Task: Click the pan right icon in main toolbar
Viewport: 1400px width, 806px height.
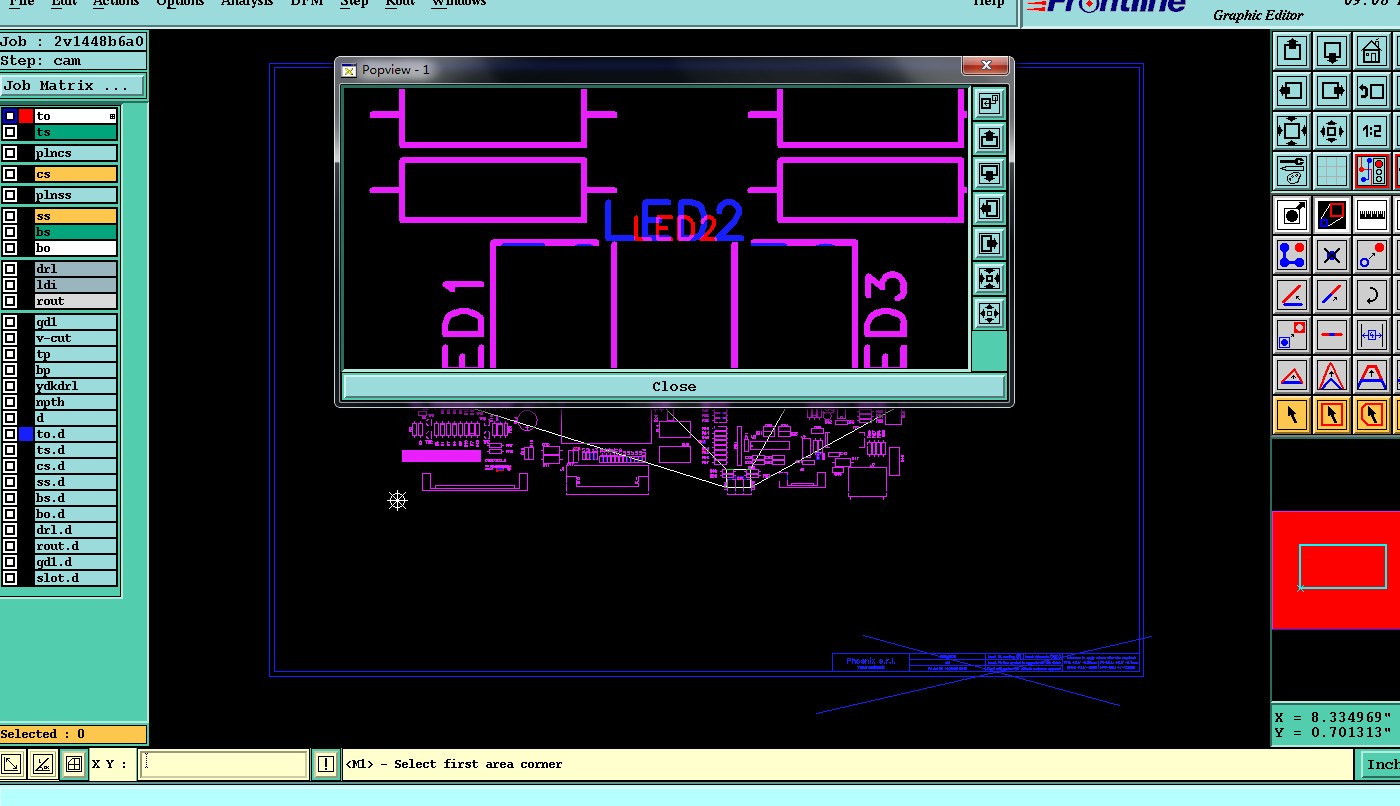Action: click(1331, 91)
